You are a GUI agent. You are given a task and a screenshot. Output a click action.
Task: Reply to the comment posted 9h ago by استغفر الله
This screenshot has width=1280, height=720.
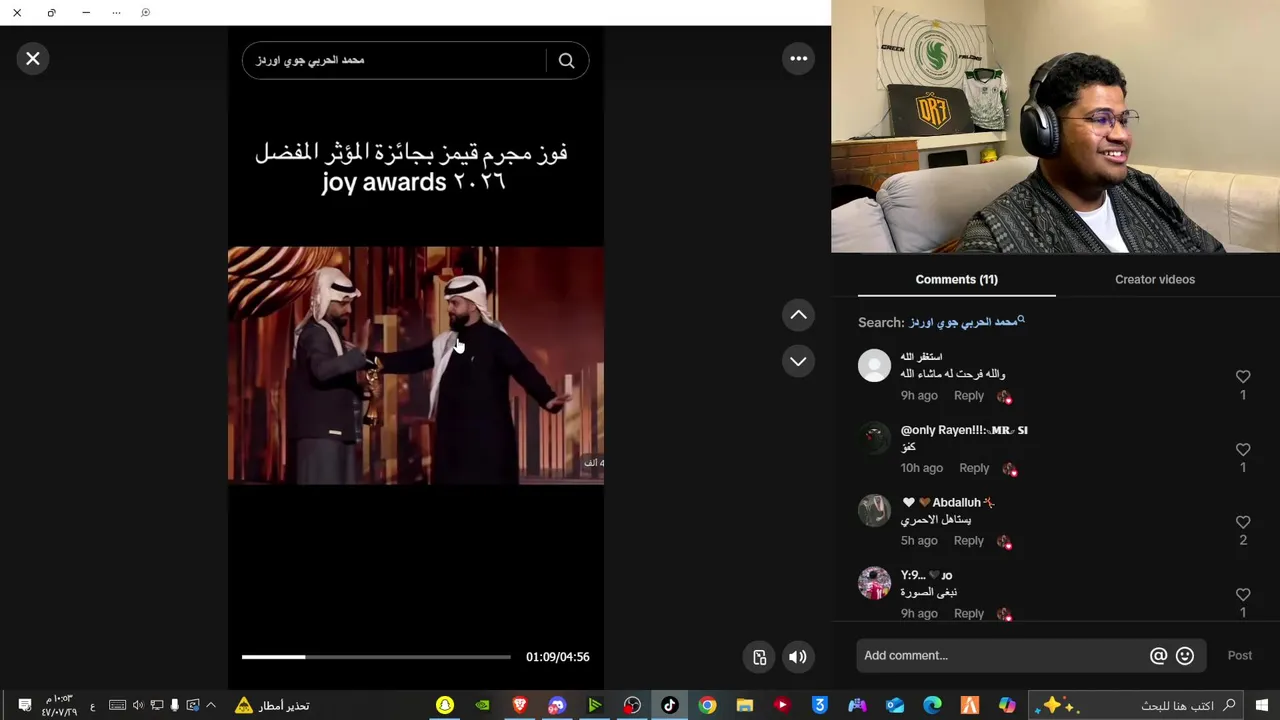[968, 396]
